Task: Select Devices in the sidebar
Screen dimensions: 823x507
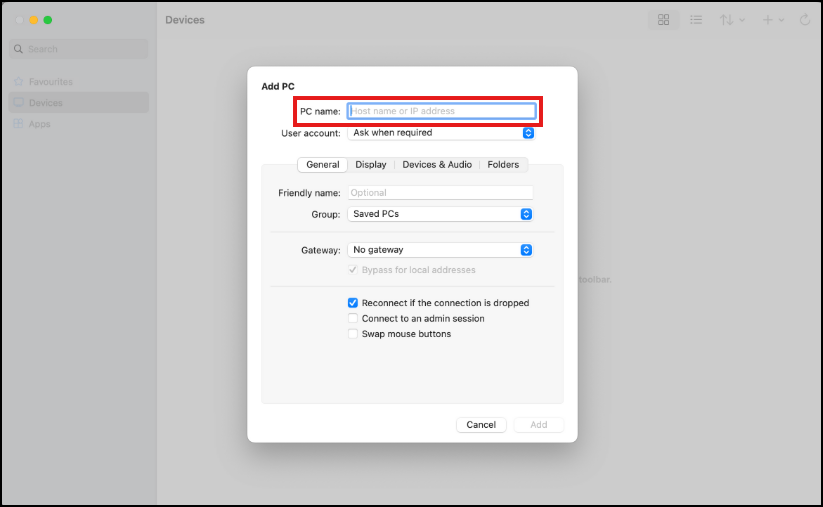Action: point(46,103)
